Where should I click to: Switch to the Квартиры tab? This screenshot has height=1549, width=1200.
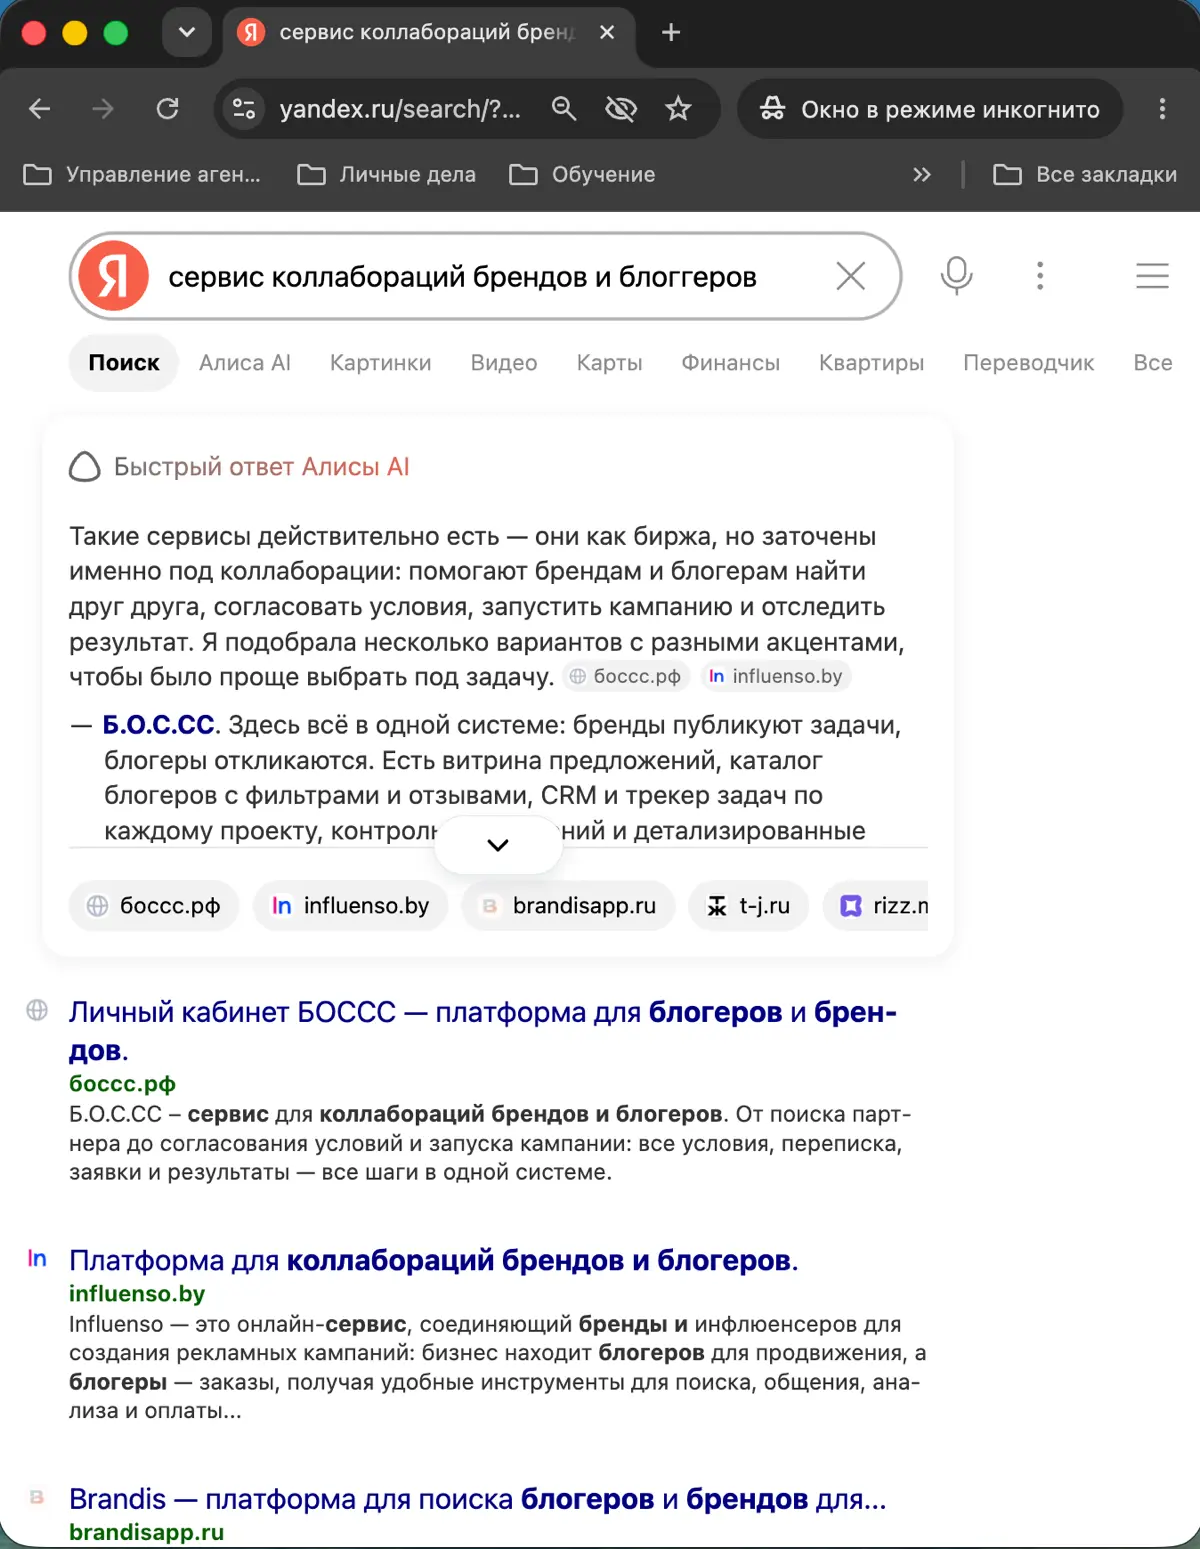[871, 363]
